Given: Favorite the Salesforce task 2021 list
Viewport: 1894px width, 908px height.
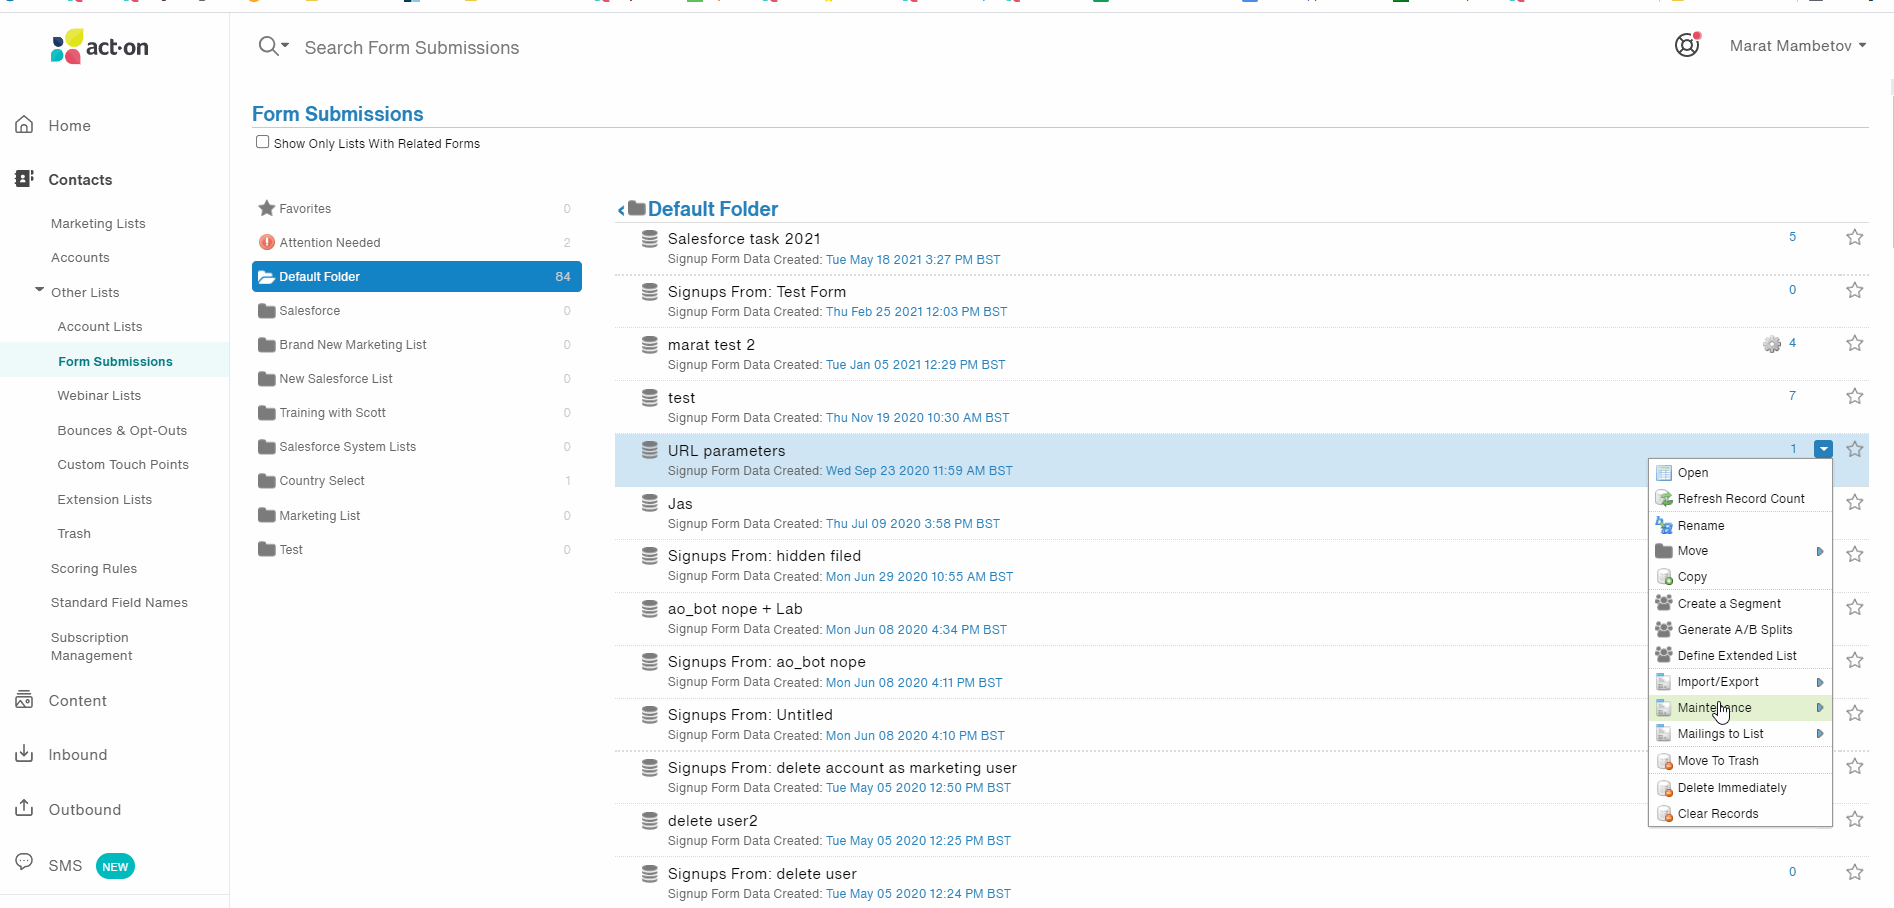Looking at the screenshot, I should pyautogui.click(x=1855, y=237).
